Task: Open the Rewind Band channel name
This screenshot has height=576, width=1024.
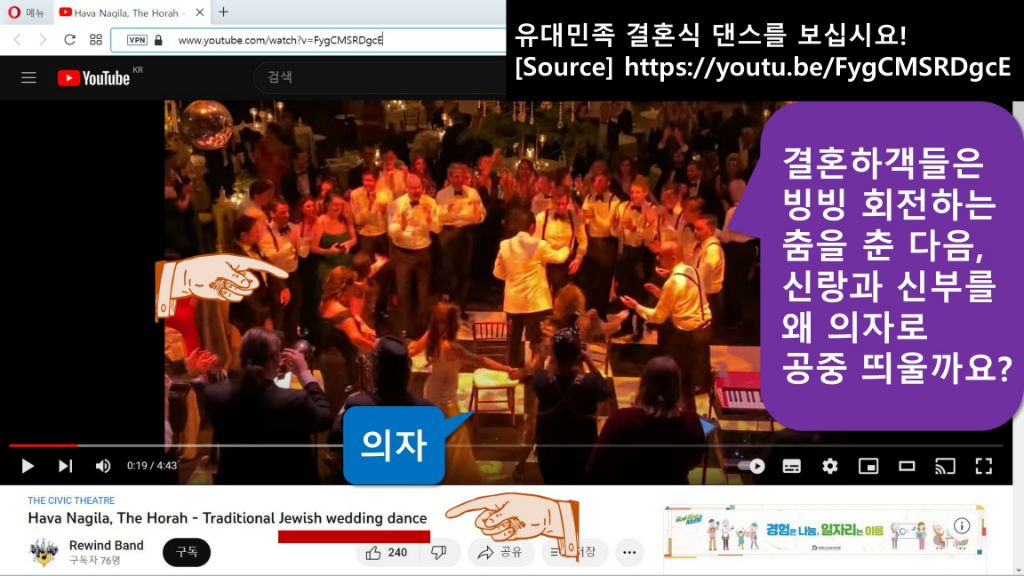Action: (106, 545)
